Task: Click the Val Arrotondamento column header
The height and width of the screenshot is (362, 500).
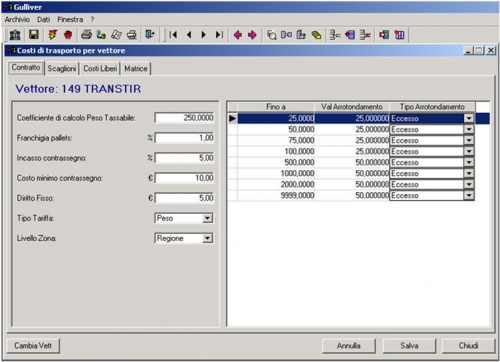Action: tap(352, 107)
